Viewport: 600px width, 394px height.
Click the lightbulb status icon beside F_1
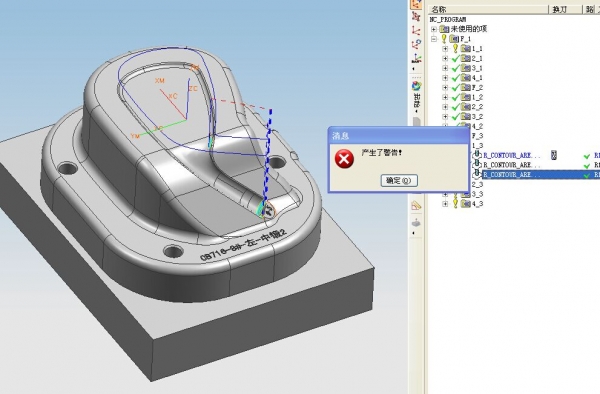[x=444, y=39]
